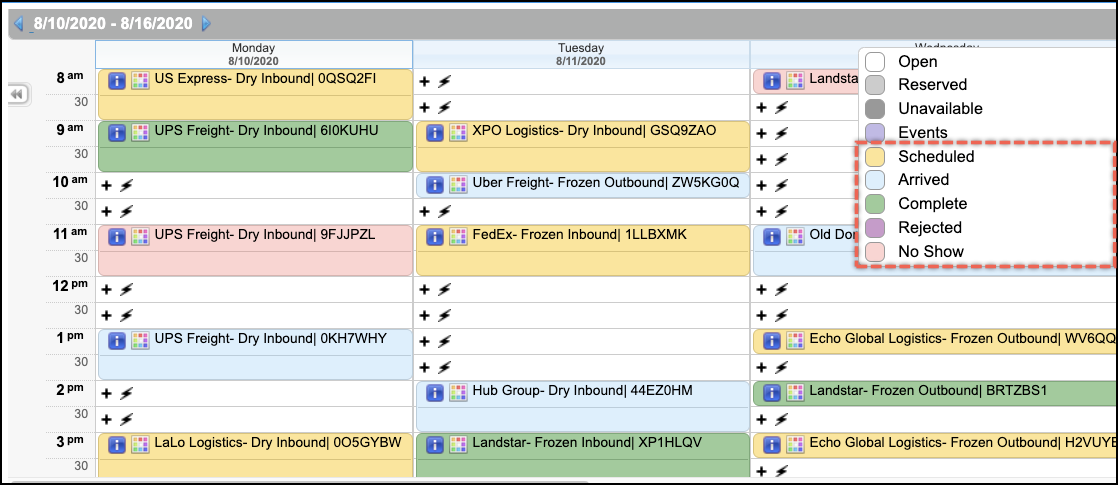
Task: Click No Show pink swatch in legend
Action: (875, 251)
